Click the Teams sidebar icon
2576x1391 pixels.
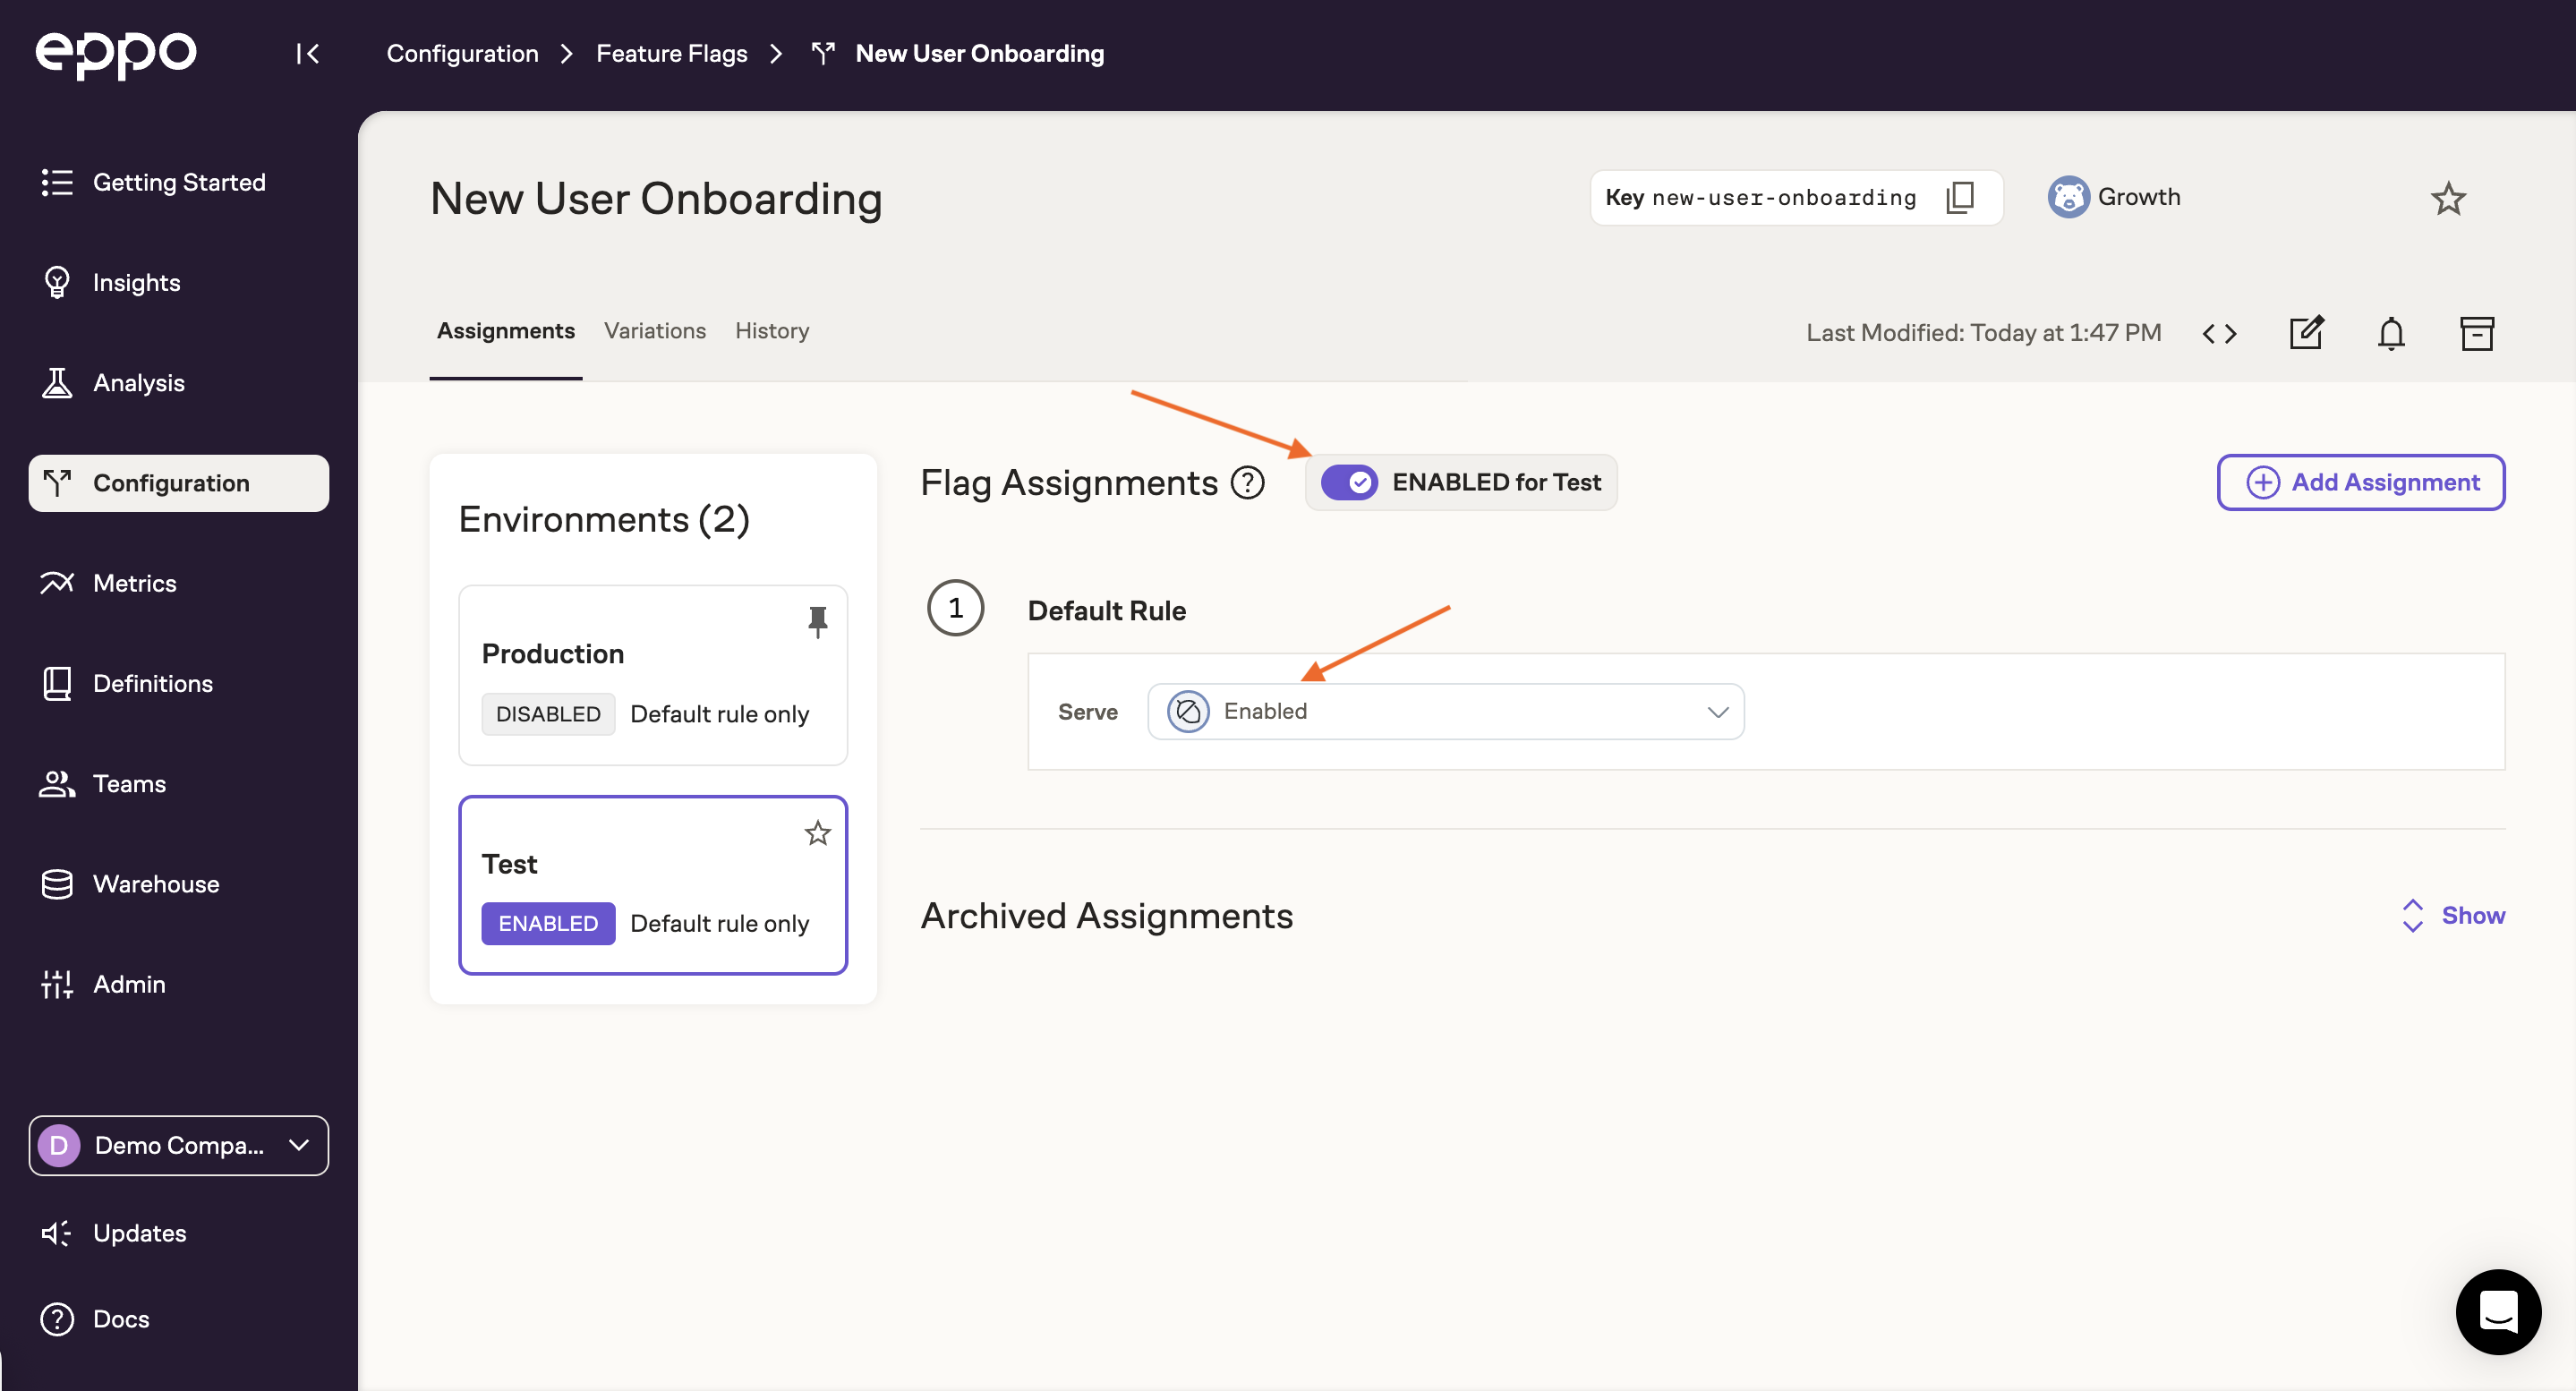pyautogui.click(x=58, y=783)
